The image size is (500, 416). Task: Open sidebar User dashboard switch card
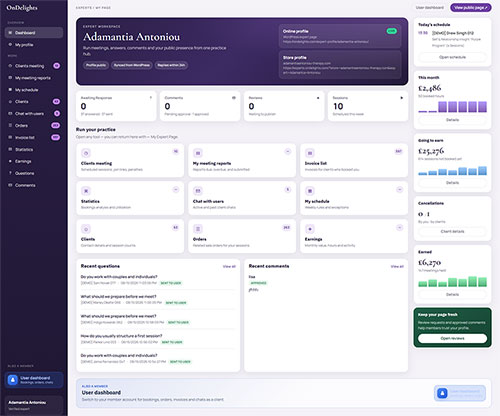[x=34, y=380]
